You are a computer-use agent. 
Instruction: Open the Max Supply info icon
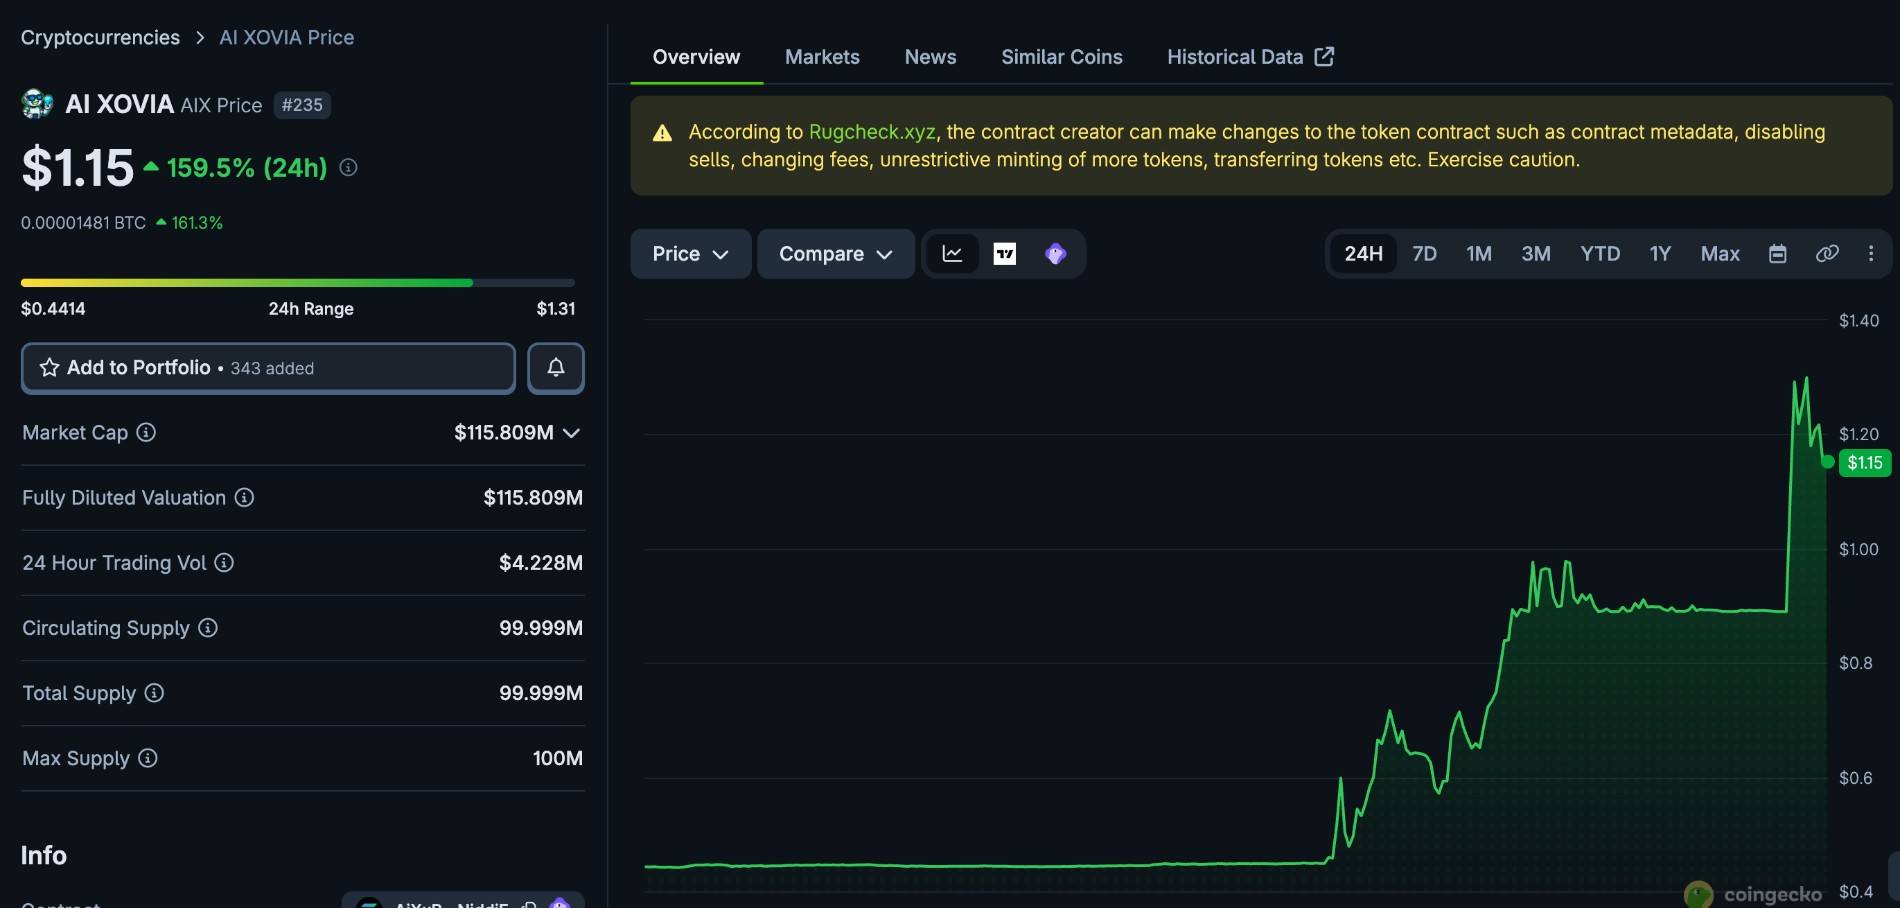coord(148,758)
